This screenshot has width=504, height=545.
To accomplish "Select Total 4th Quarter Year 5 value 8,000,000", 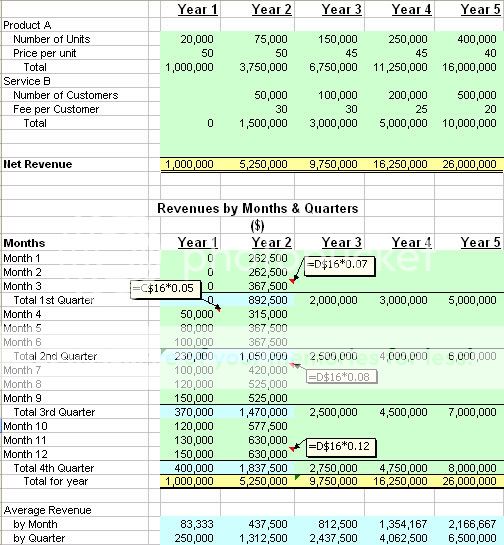I will tap(472, 468).
